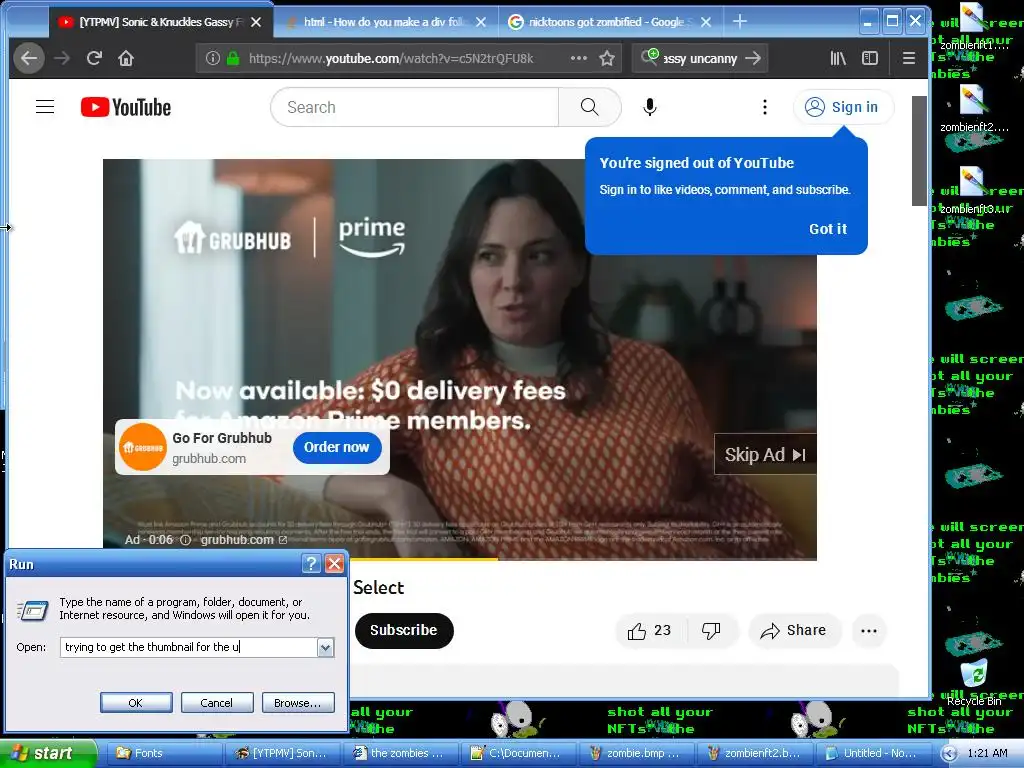This screenshot has width=1024, height=768.
Task: Click the YouTube logo
Action: [x=126, y=107]
